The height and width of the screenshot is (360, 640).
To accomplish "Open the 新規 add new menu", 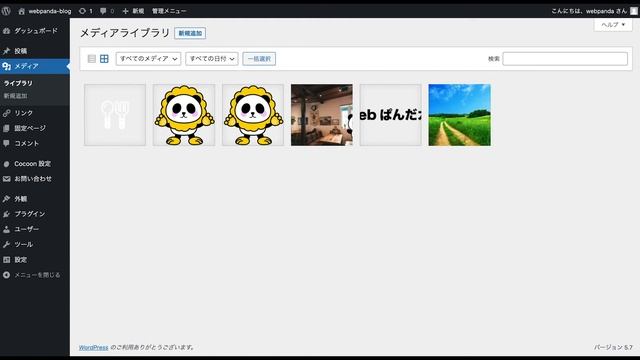I will click(x=133, y=11).
